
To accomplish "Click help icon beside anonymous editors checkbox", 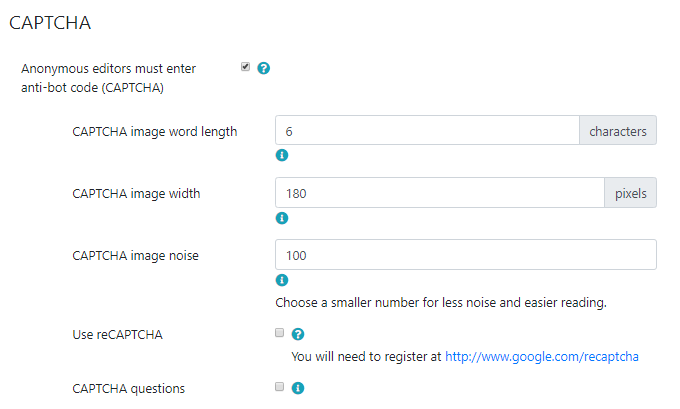I will 264,69.
